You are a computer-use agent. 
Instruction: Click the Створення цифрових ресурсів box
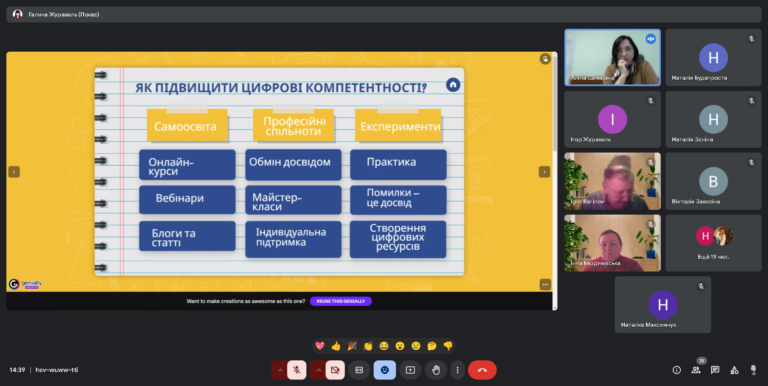[398, 240]
